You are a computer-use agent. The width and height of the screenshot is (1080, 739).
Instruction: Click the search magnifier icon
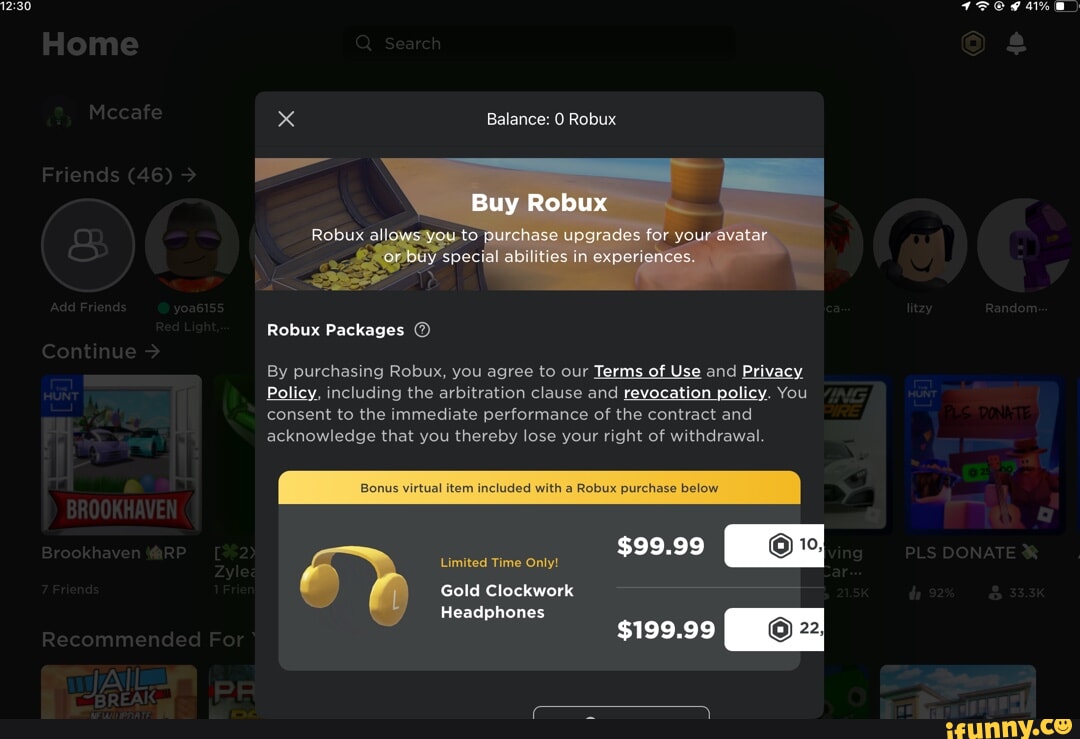[x=364, y=43]
